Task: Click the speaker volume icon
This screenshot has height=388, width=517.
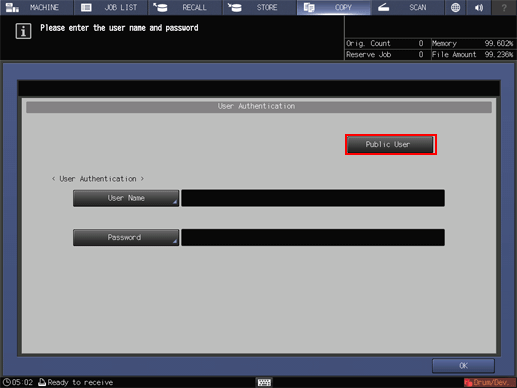Action: 479,7
